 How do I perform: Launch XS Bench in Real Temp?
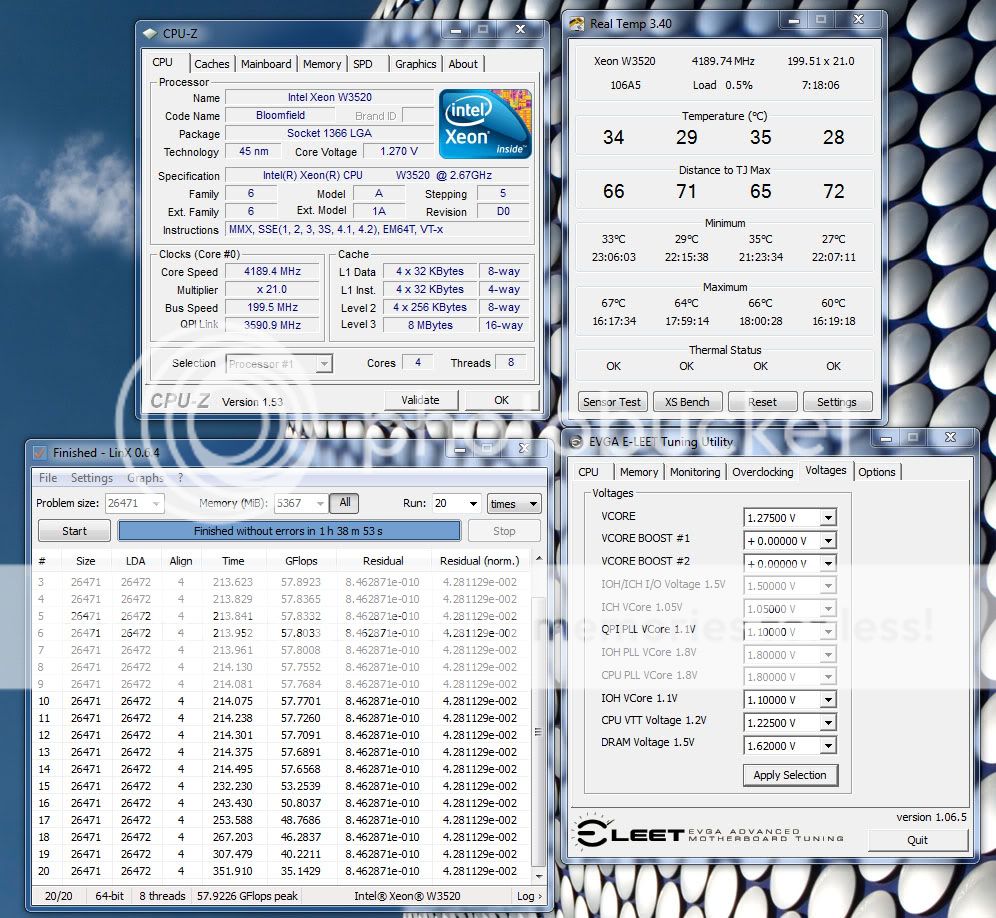click(x=687, y=402)
